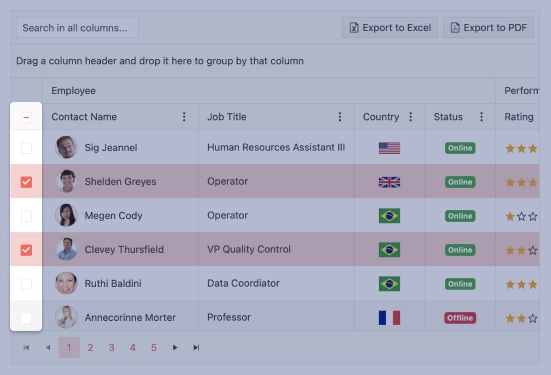This screenshot has width=551, height=375.
Task: Click the Export to Excel button
Action: click(390, 27)
